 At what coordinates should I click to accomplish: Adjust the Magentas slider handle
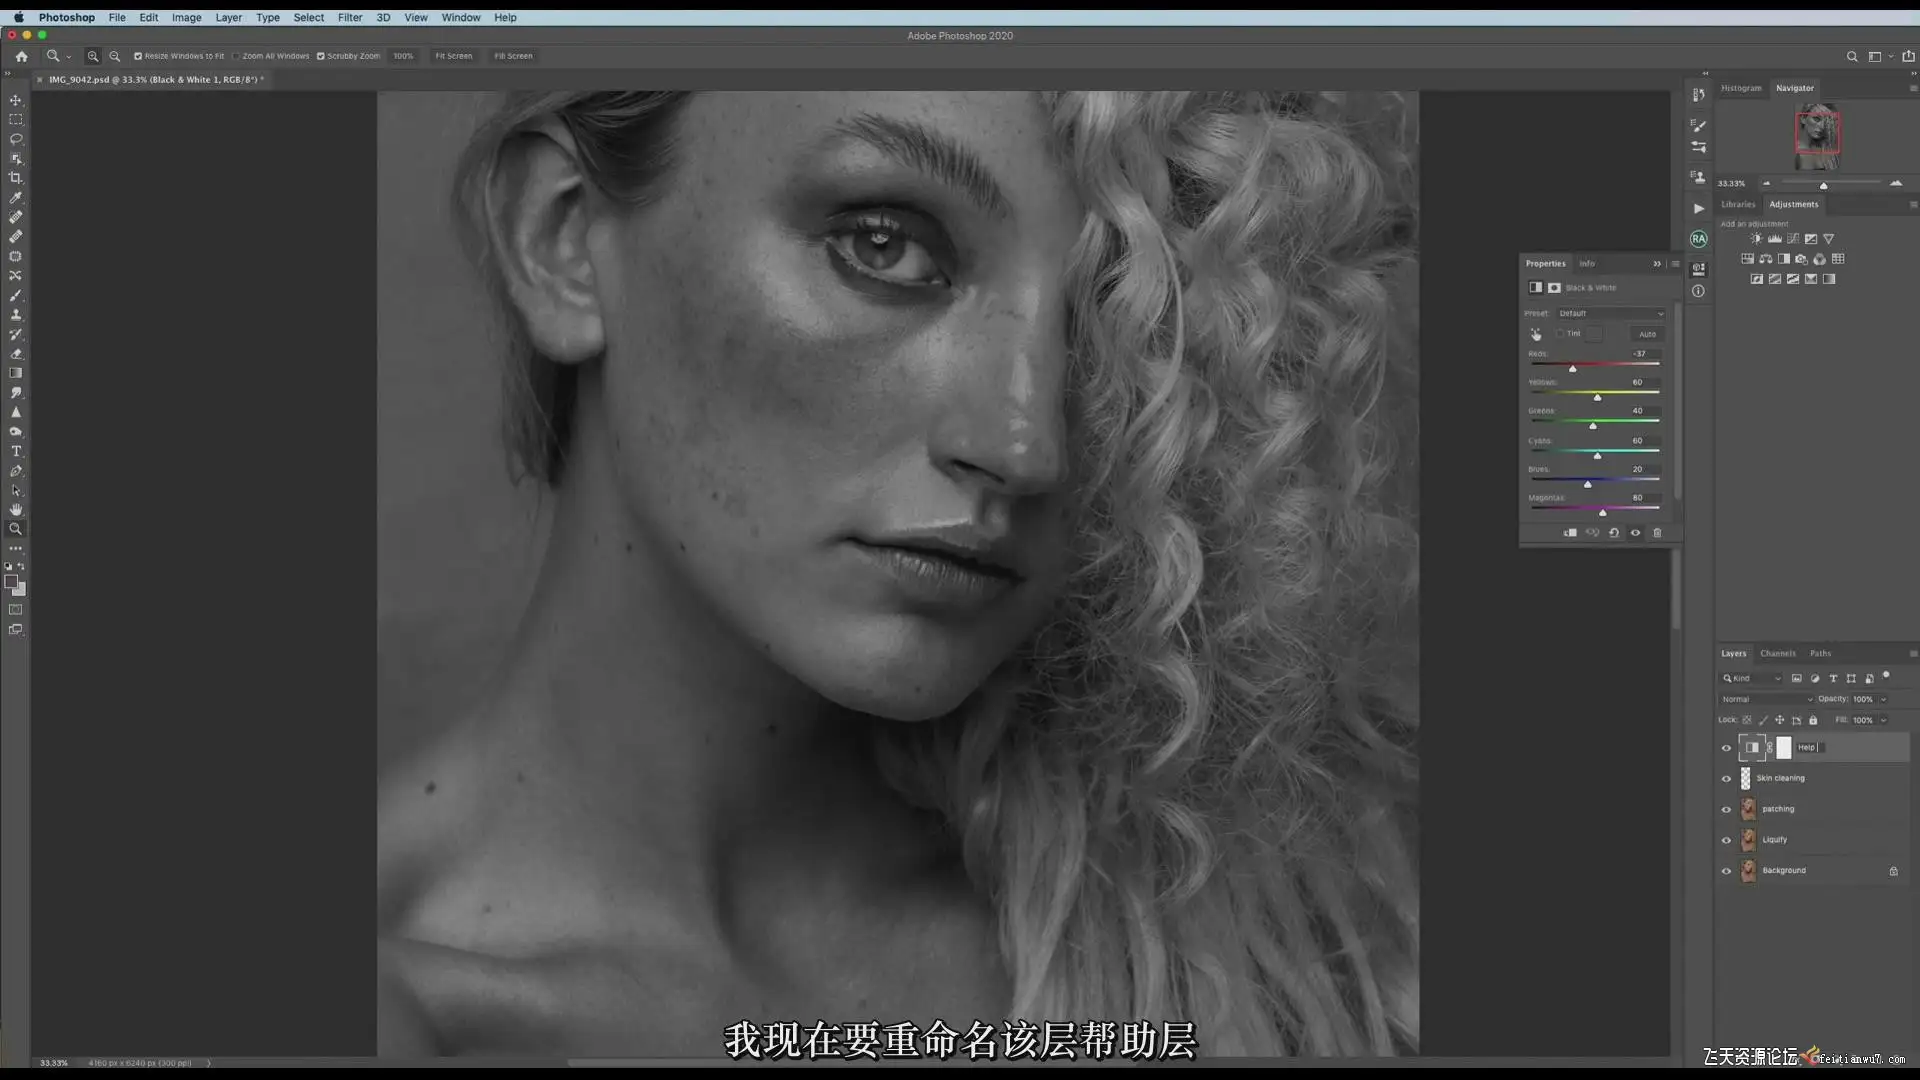(x=1602, y=513)
